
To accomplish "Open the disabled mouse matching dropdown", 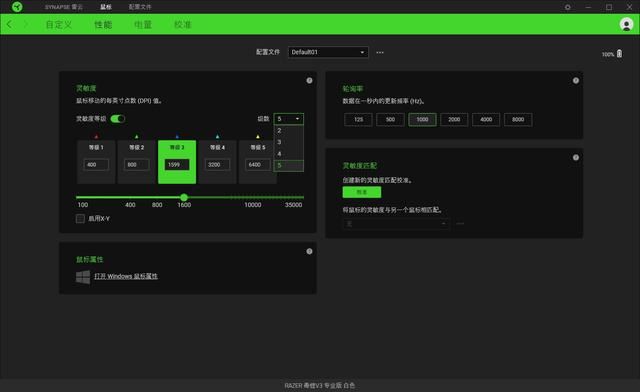I will [x=396, y=223].
